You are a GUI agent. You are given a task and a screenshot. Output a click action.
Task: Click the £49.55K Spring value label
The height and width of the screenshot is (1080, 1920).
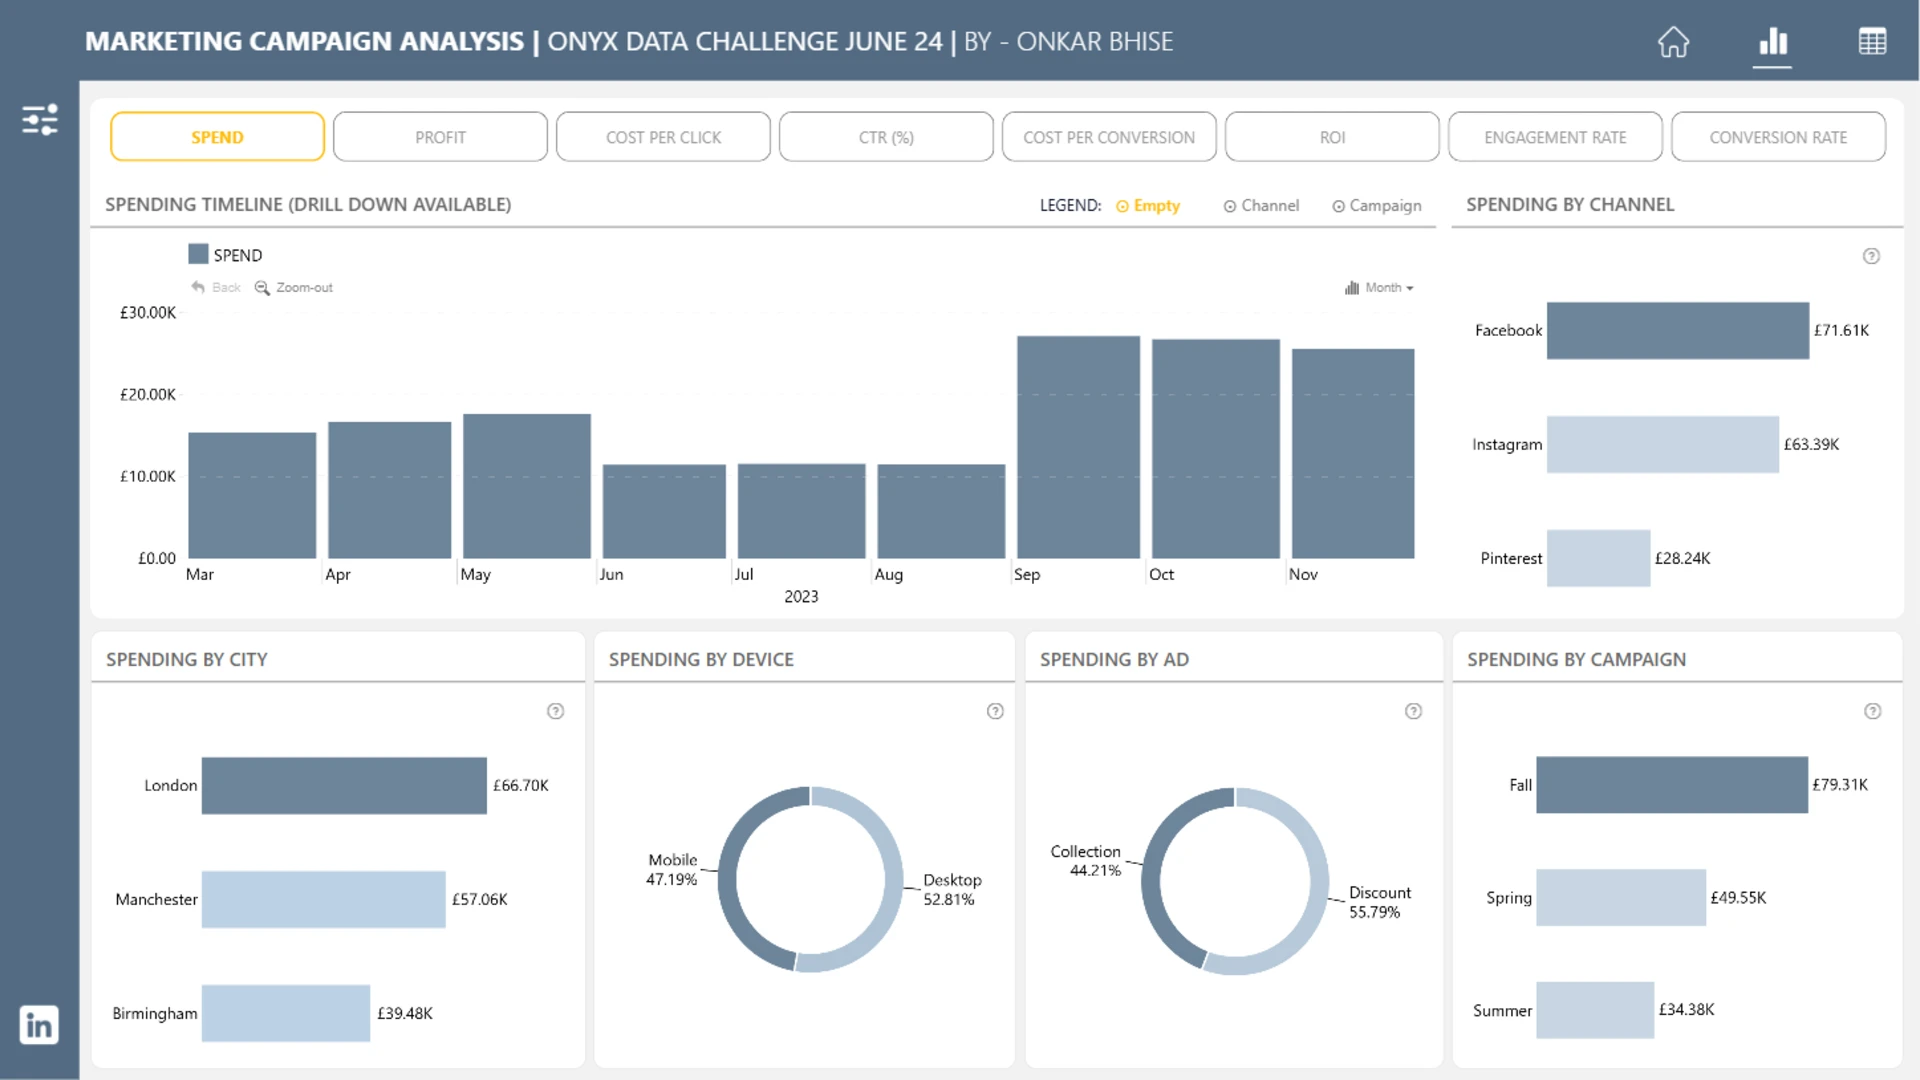[1738, 898]
